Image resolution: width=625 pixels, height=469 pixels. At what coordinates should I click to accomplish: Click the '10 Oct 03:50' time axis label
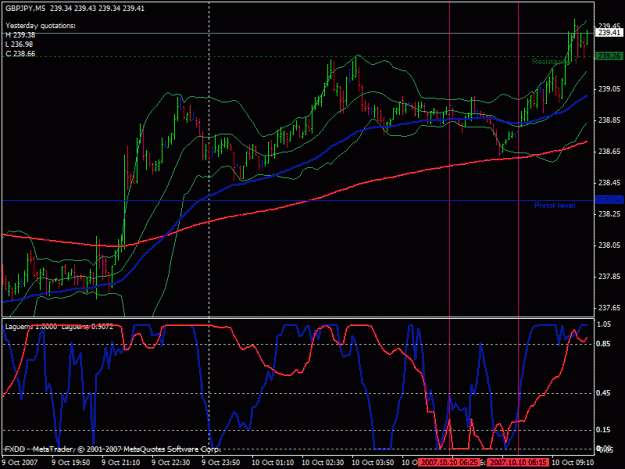tap(373, 462)
